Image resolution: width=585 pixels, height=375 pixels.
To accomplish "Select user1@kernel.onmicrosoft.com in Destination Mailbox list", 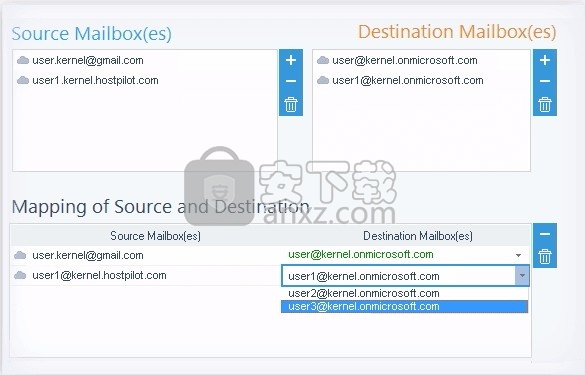I will tap(408, 80).
